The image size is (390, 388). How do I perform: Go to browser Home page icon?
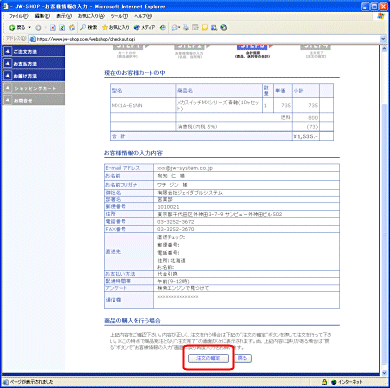72,28
